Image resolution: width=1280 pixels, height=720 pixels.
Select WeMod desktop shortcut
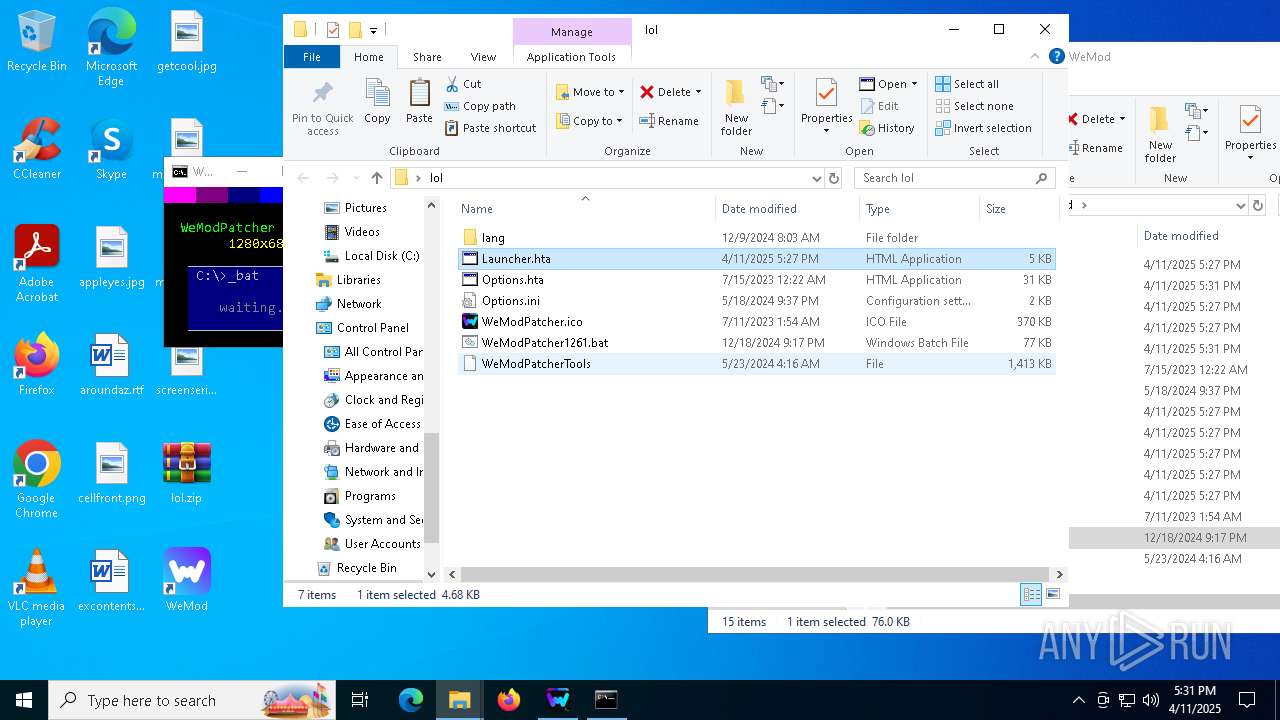point(187,580)
